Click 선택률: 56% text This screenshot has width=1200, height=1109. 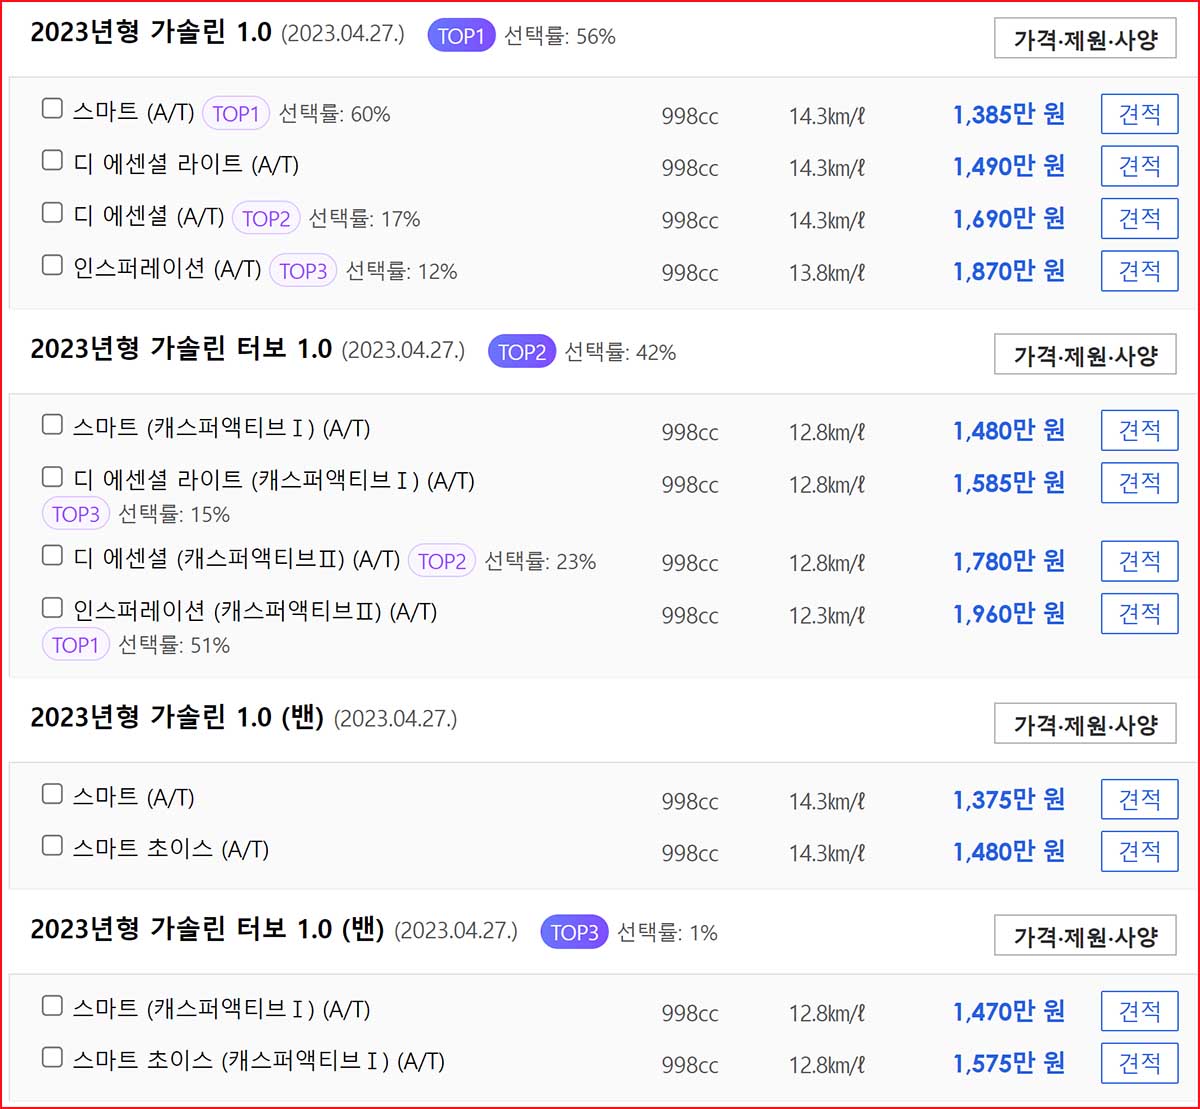click(x=560, y=37)
